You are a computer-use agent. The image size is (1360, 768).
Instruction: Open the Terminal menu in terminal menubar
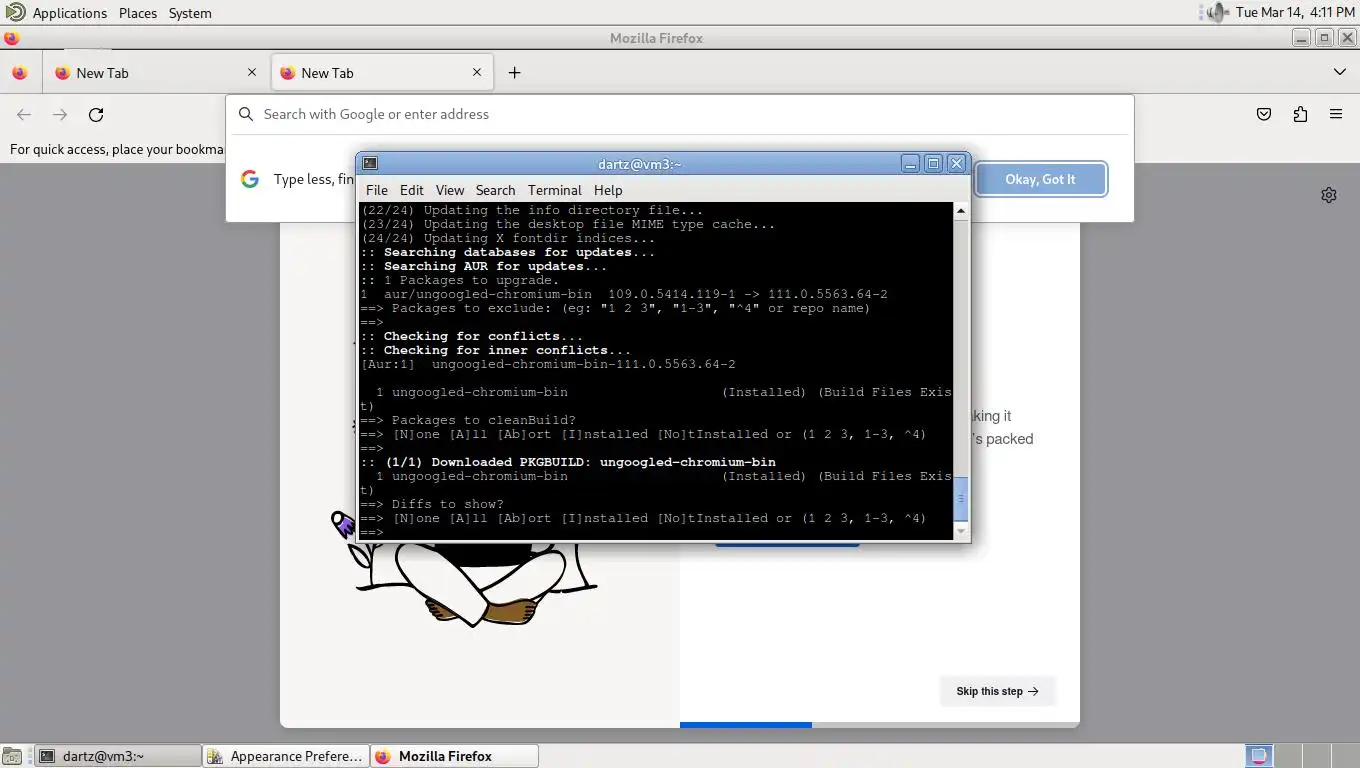tap(554, 190)
